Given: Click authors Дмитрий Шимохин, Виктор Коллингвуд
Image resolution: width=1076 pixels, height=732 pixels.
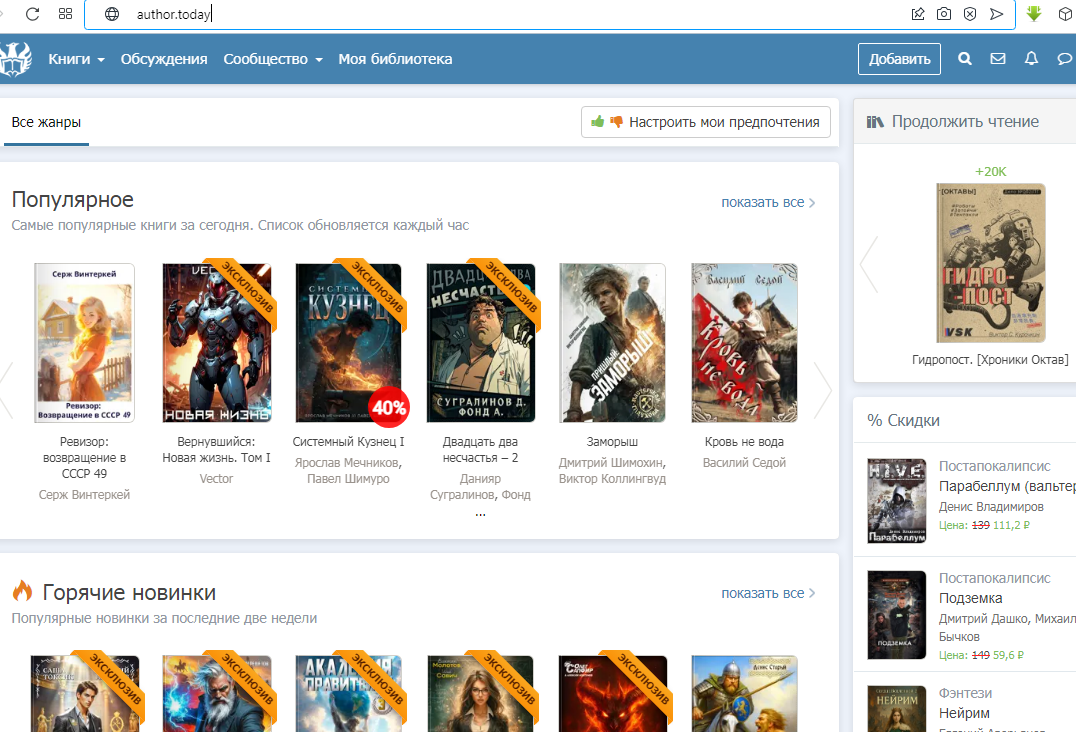Looking at the screenshot, I should click(x=612, y=471).
